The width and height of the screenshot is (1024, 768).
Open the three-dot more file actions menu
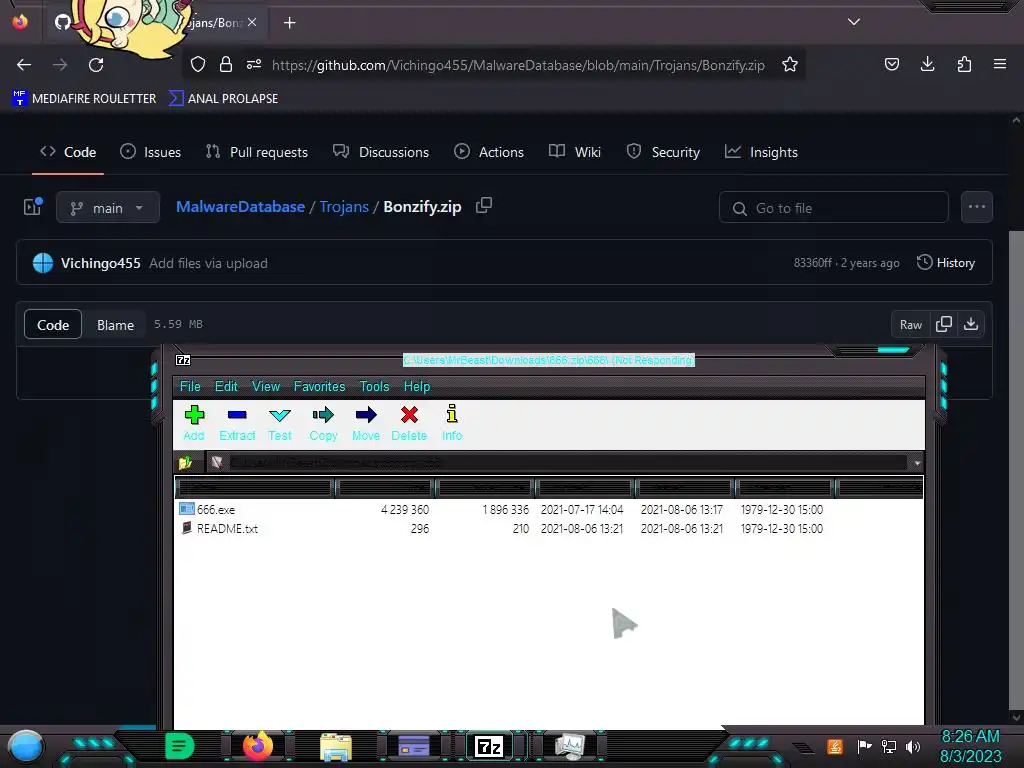[977, 207]
